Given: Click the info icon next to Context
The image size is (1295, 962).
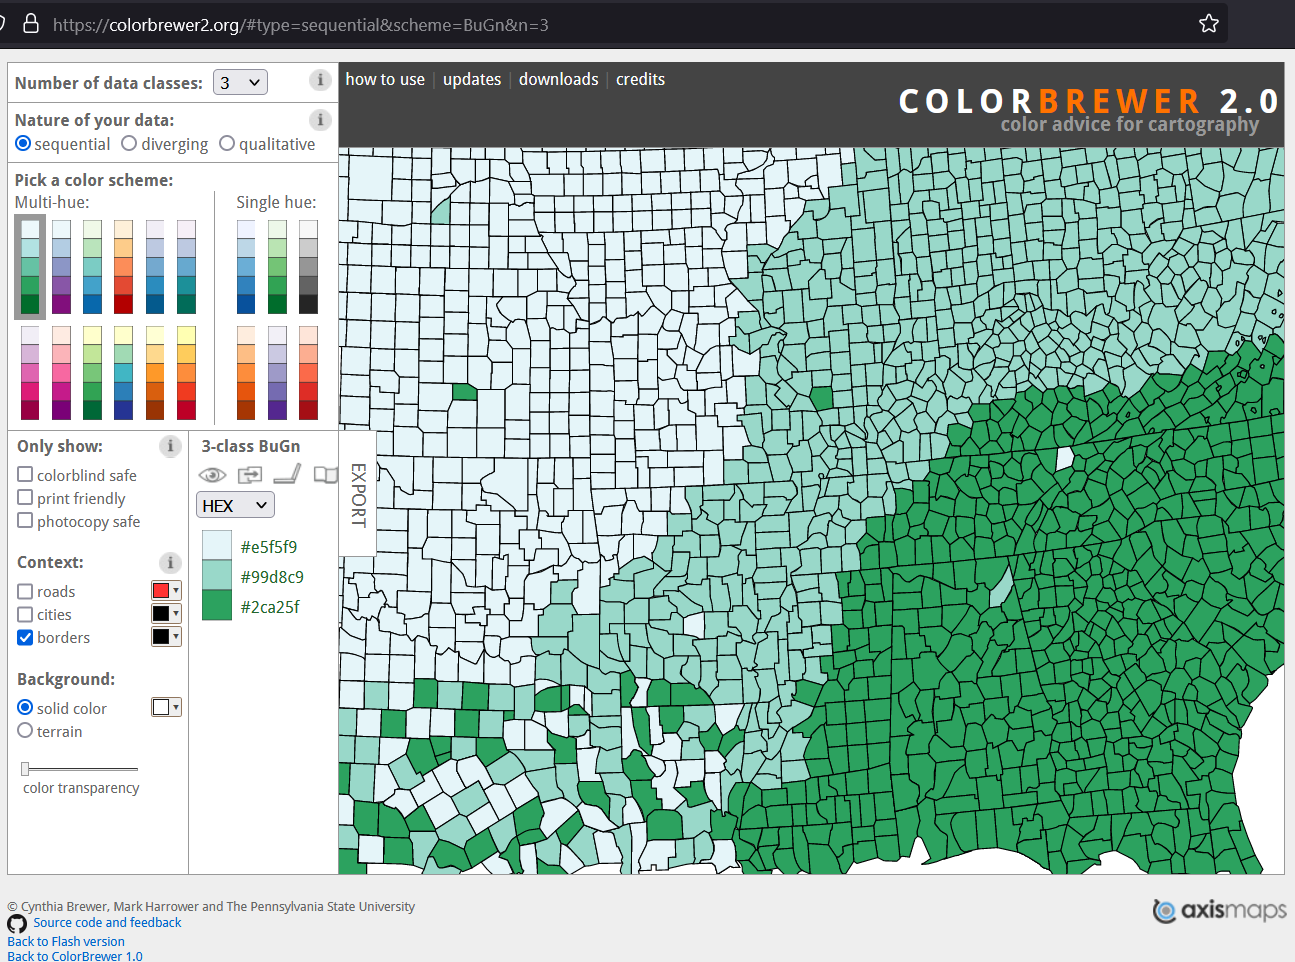Looking at the screenshot, I should point(170,563).
